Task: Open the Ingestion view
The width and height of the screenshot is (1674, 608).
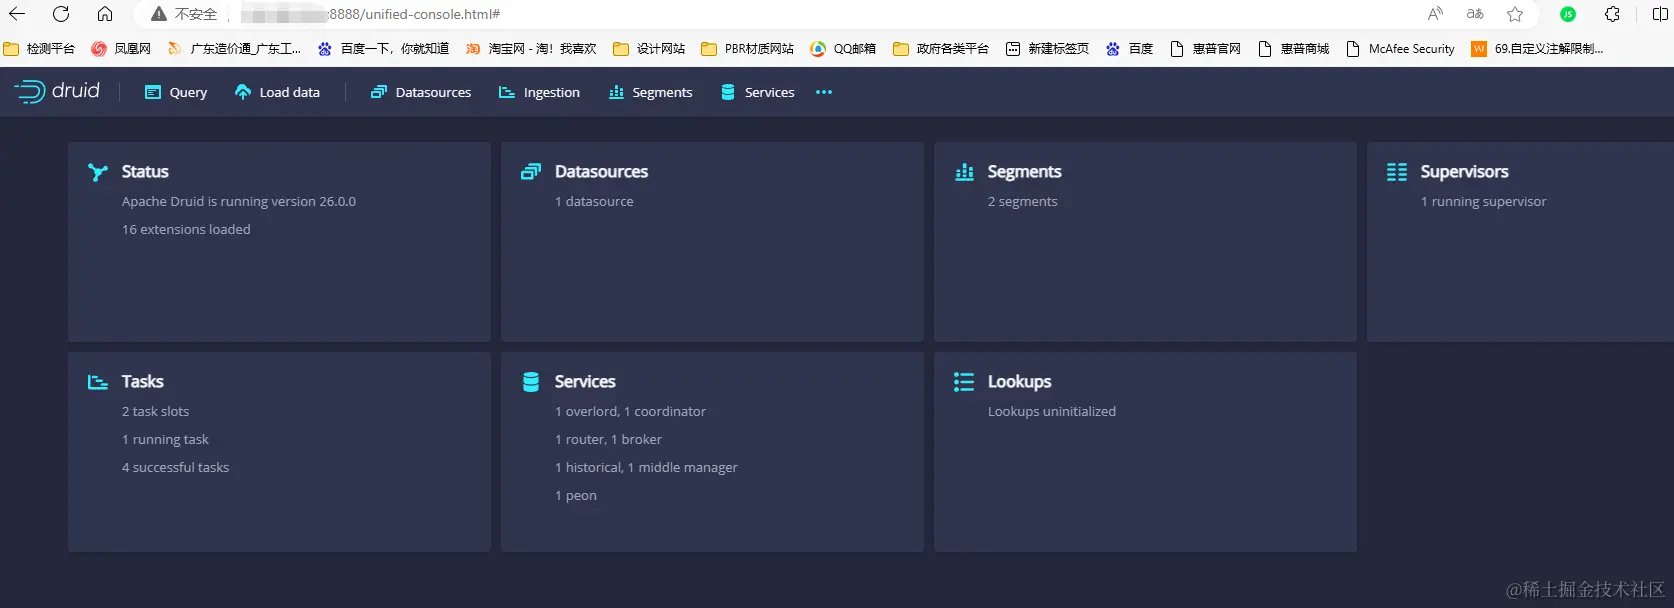Action: pyautogui.click(x=539, y=92)
